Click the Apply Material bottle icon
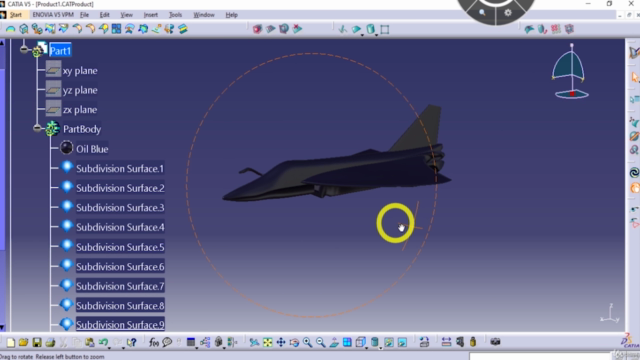 click(x=473, y=342)
